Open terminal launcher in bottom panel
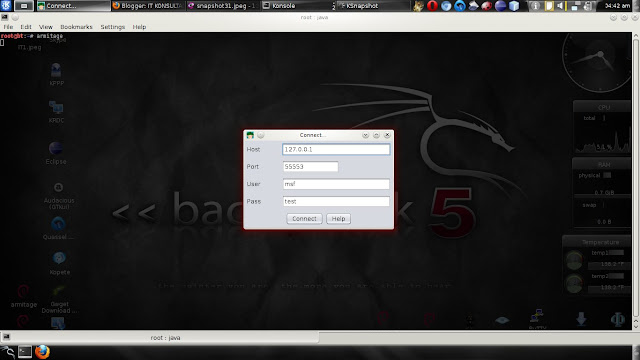640x360 pixels. (x=24, y=352)
